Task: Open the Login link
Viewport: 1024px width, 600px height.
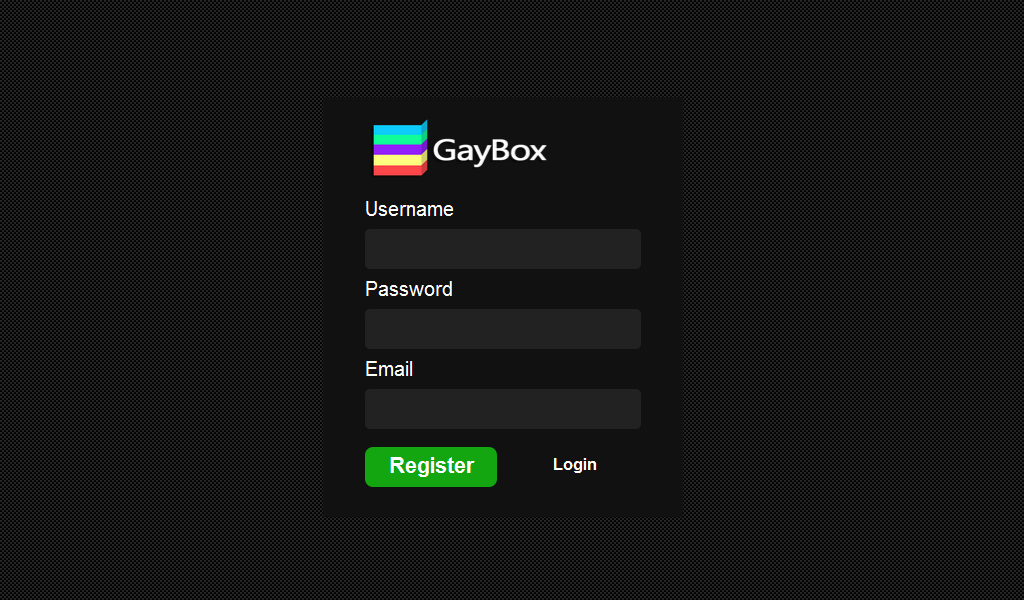Action: [575, 464]
